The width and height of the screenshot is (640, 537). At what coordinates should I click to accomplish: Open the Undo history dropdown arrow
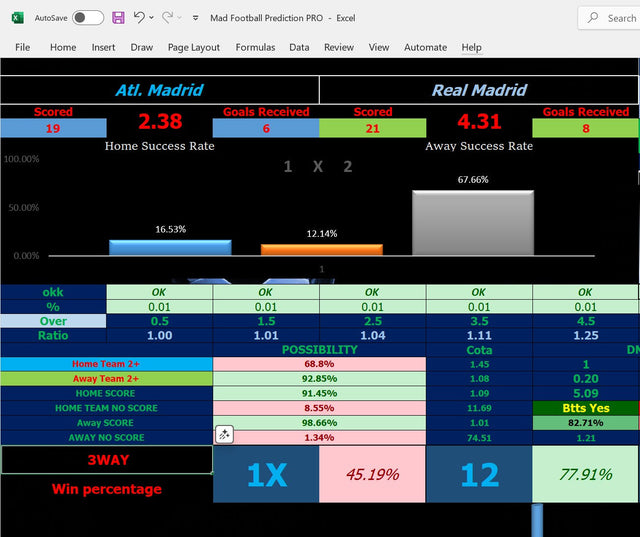point(152,18)
